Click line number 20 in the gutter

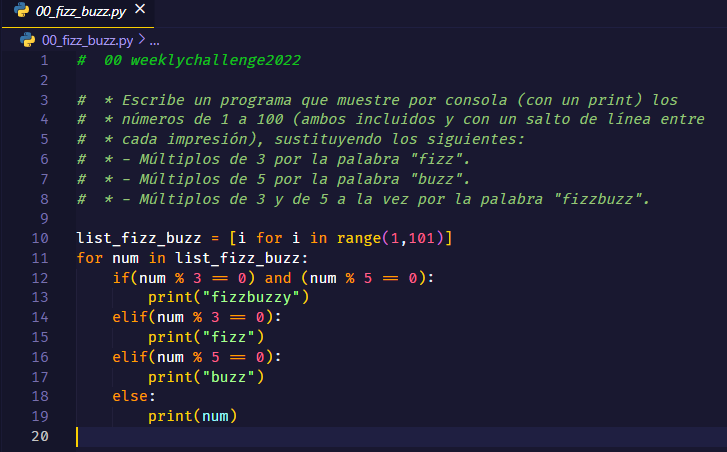pyautogui.click(x=40, y=436)
